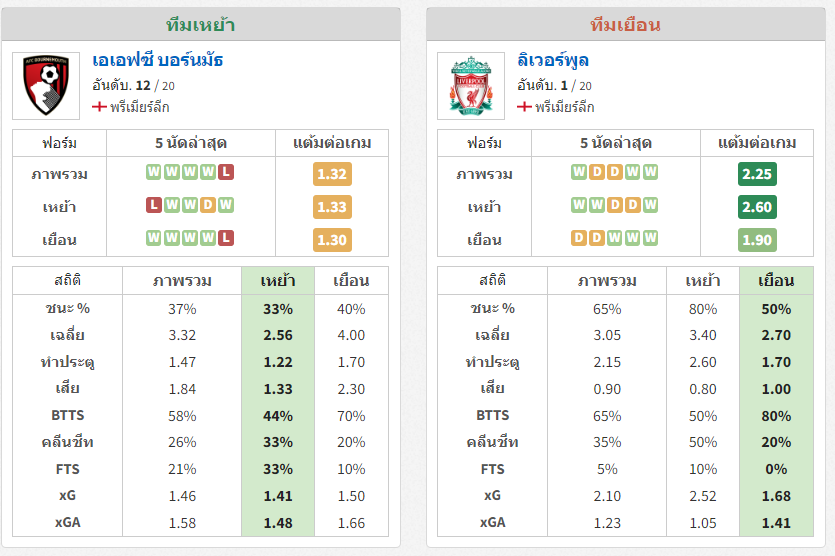Click the 1.32 points-per-game badge
This screenshot has width=835, height=556.
point(332,174)
